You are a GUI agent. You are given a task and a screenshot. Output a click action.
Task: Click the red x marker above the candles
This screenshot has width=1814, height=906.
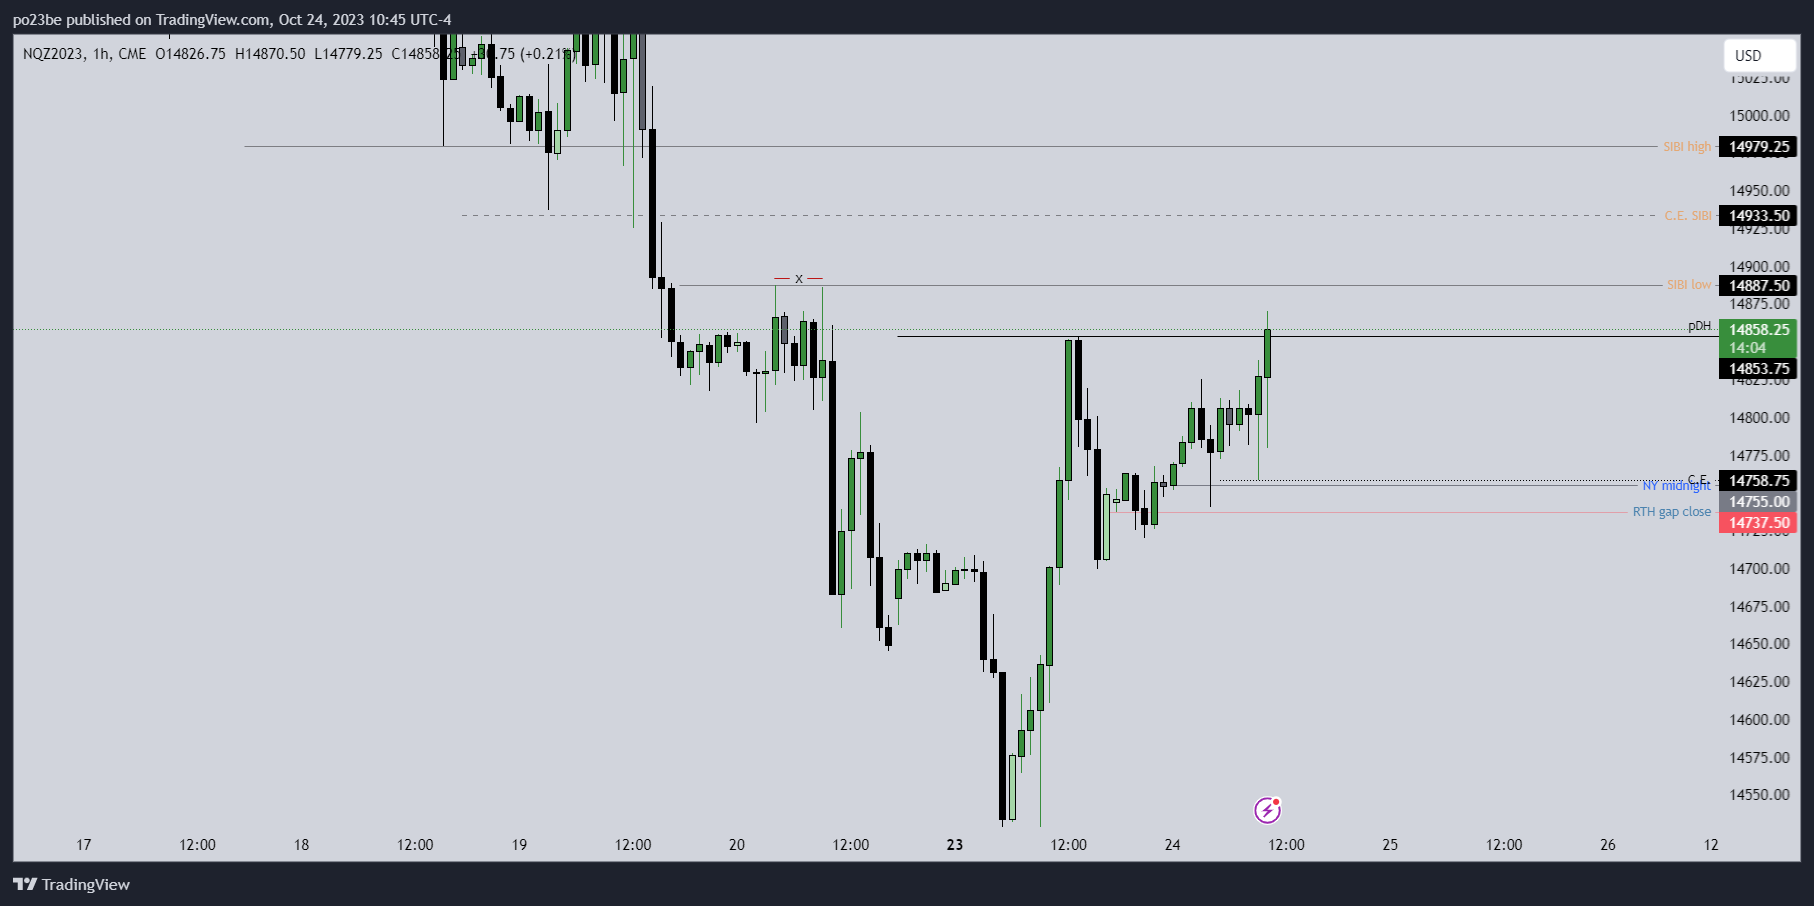pyautogui.click(x=798, y=279)
